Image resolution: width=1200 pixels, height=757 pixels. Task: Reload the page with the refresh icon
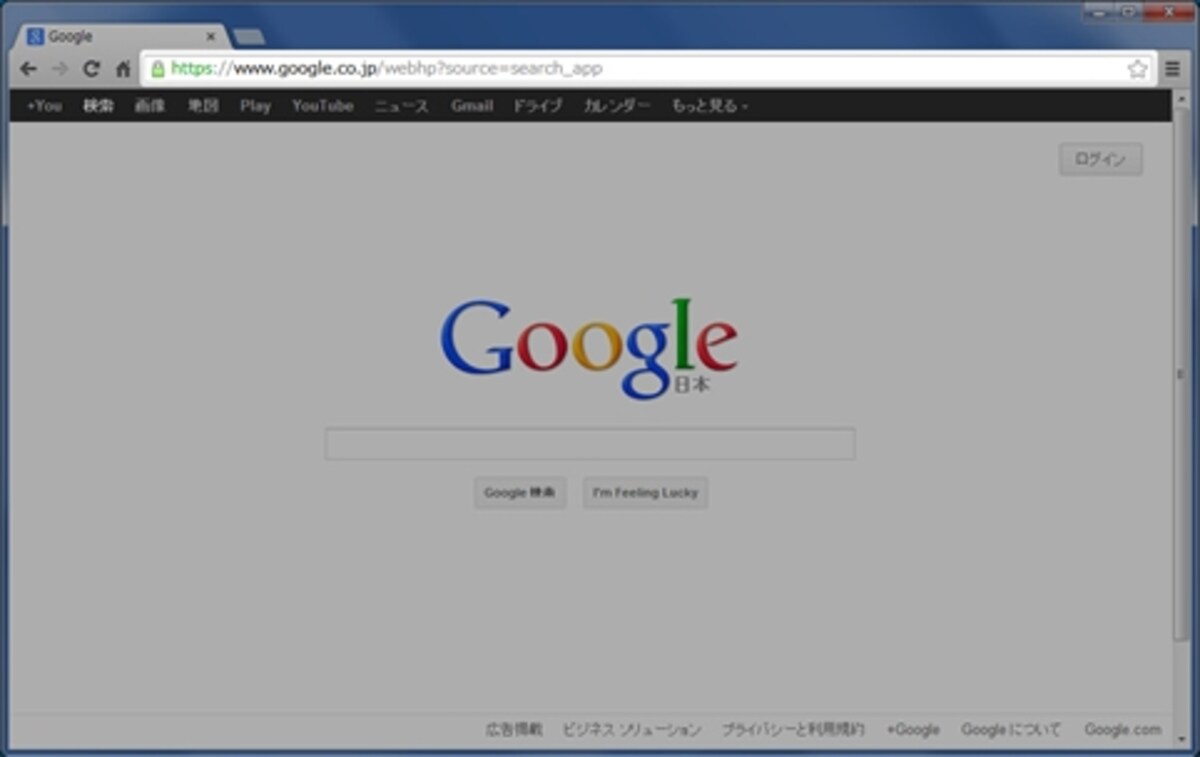(91, 69)
